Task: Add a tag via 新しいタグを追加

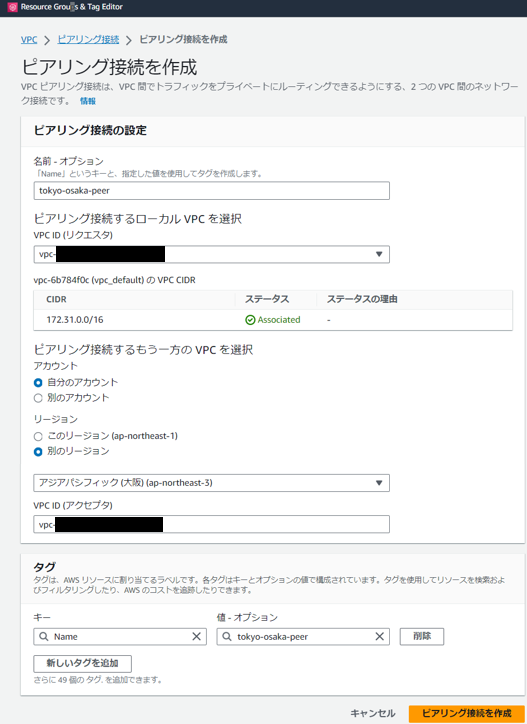Action: 83,664
